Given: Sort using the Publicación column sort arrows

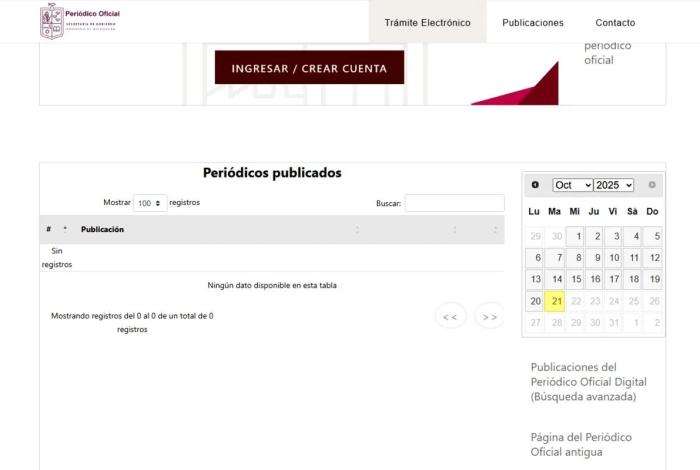Looking at the screenshot, I should [x=357, y=230].
